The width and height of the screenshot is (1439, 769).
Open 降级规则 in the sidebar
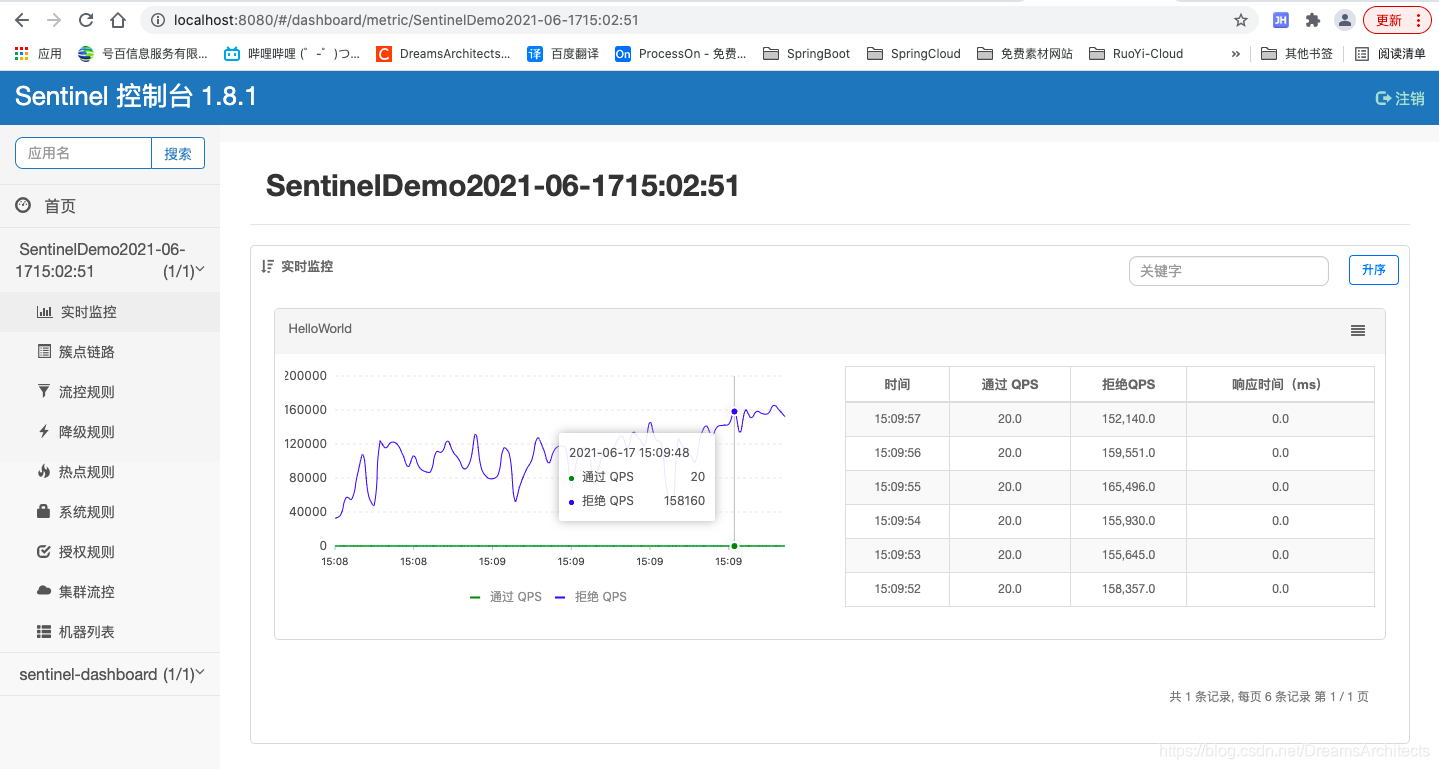pos(110,432)
